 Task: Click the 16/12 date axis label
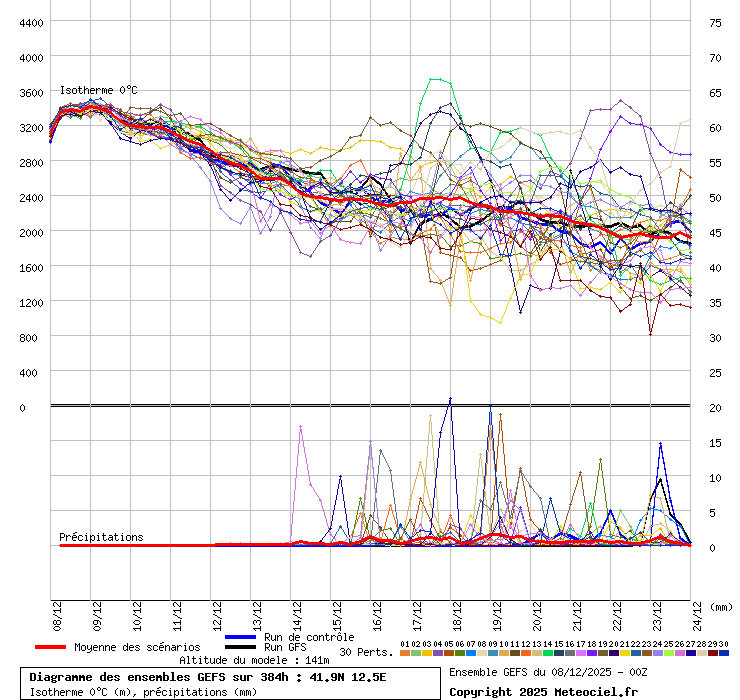[377, 612]
